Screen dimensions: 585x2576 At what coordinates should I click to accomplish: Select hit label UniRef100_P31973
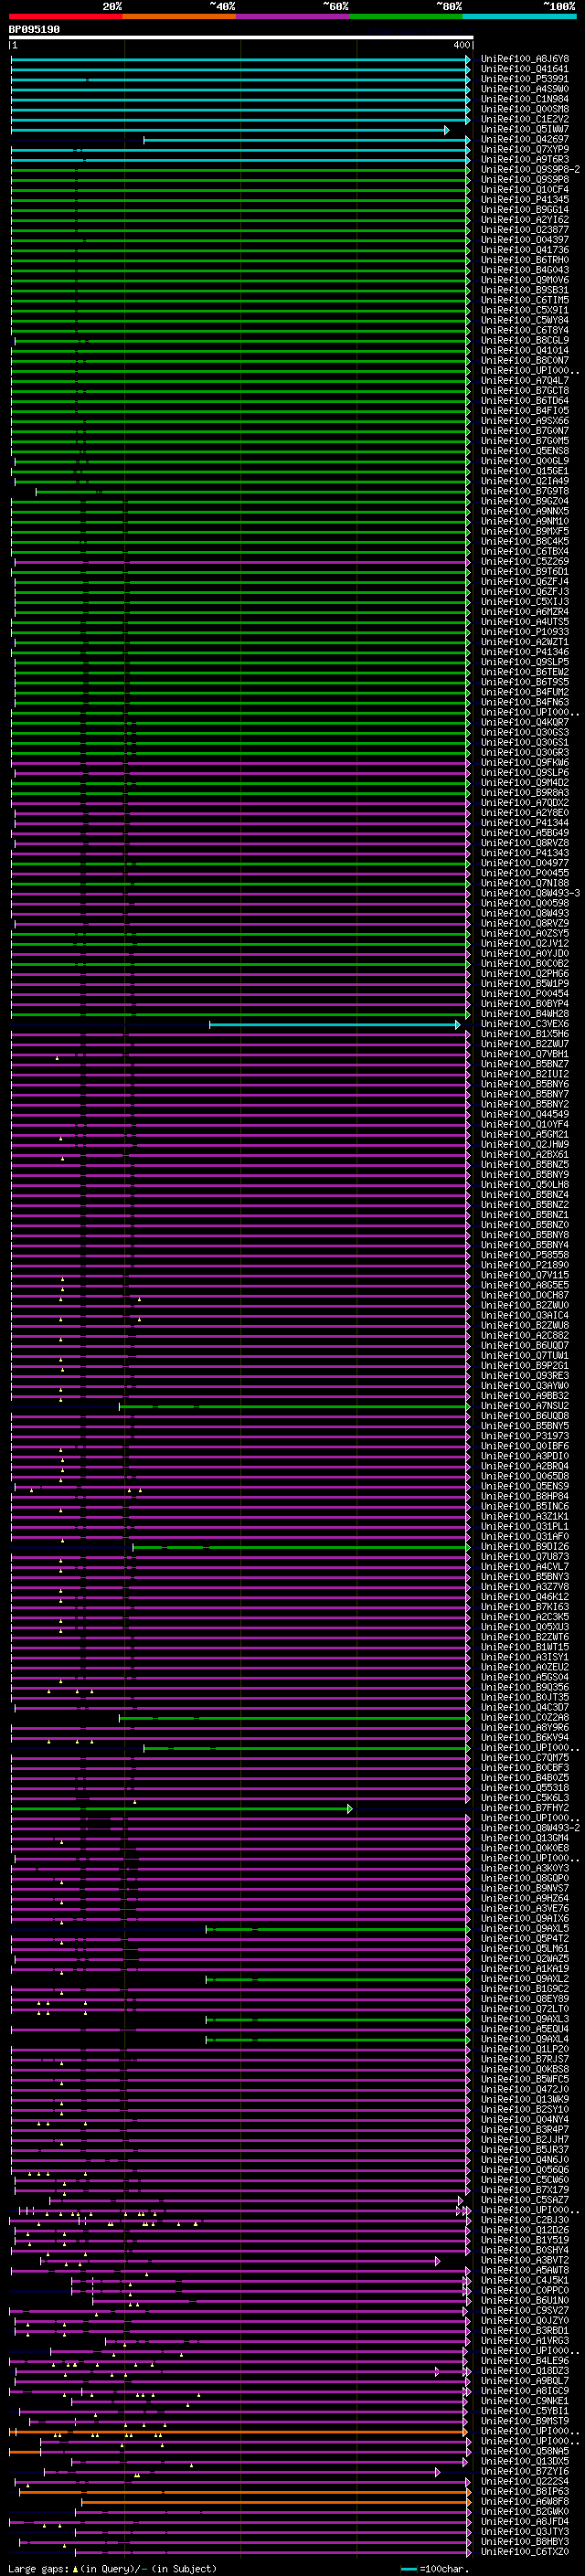524,1436
